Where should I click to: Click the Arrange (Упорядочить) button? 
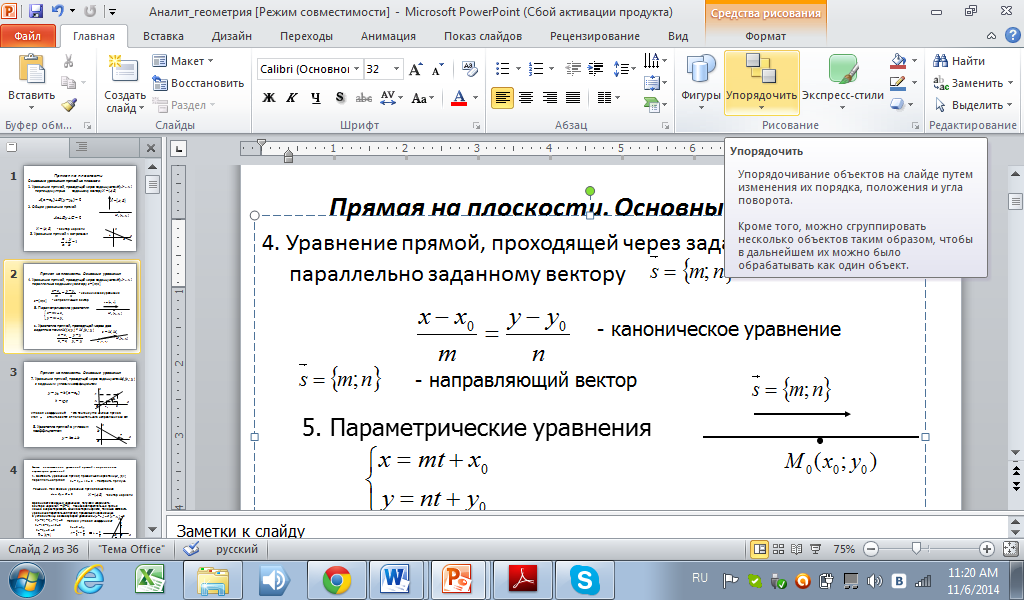point(761,81)
